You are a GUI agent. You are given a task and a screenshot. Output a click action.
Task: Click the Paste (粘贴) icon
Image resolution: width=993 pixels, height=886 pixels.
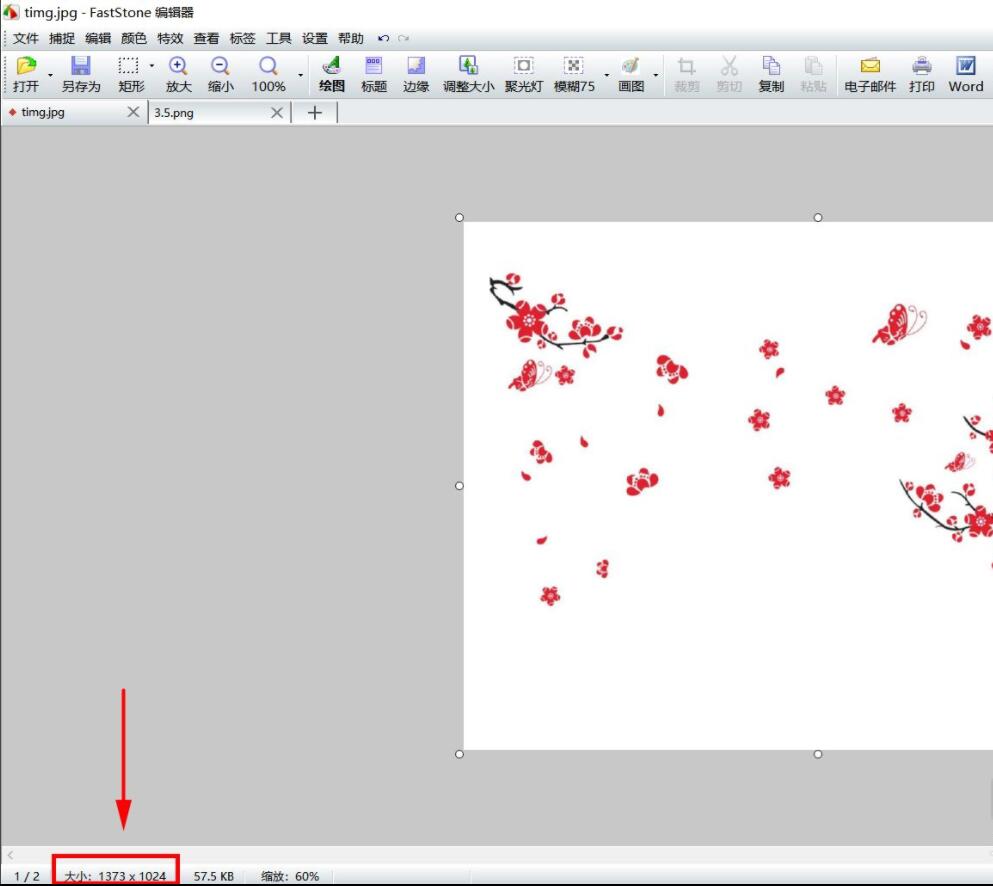coord(813,66)
